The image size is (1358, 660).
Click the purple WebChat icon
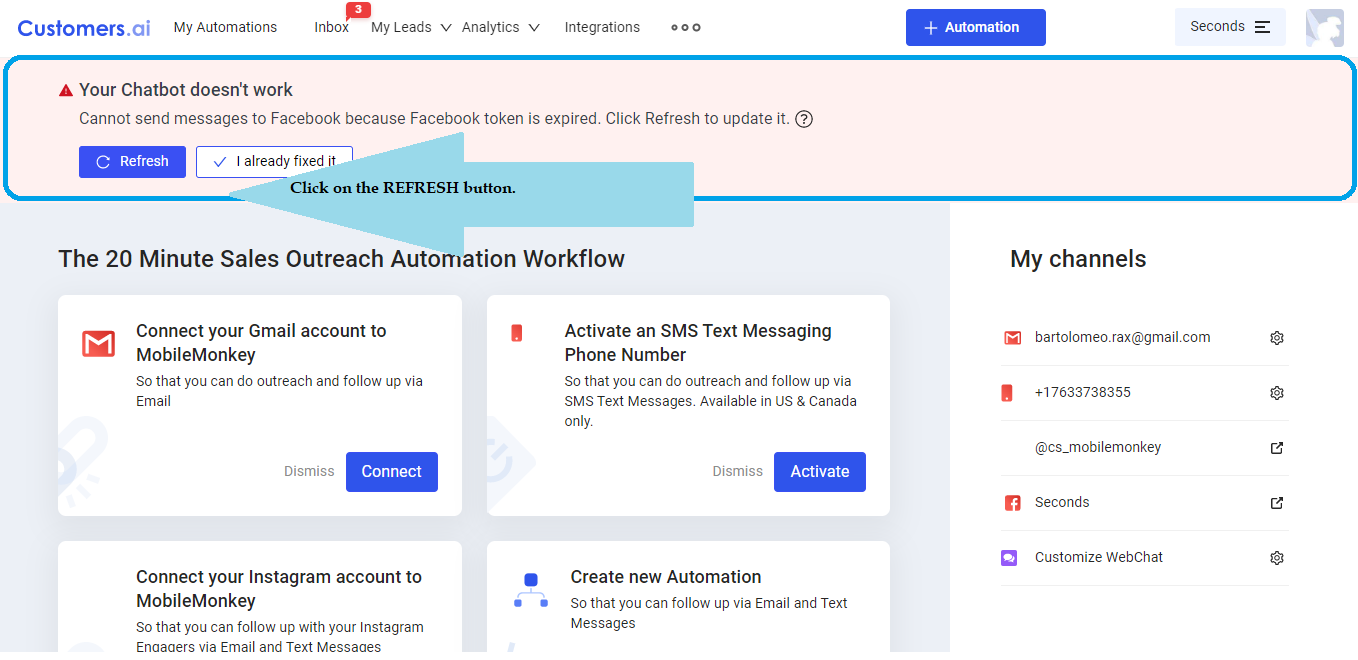point(1009,558)
